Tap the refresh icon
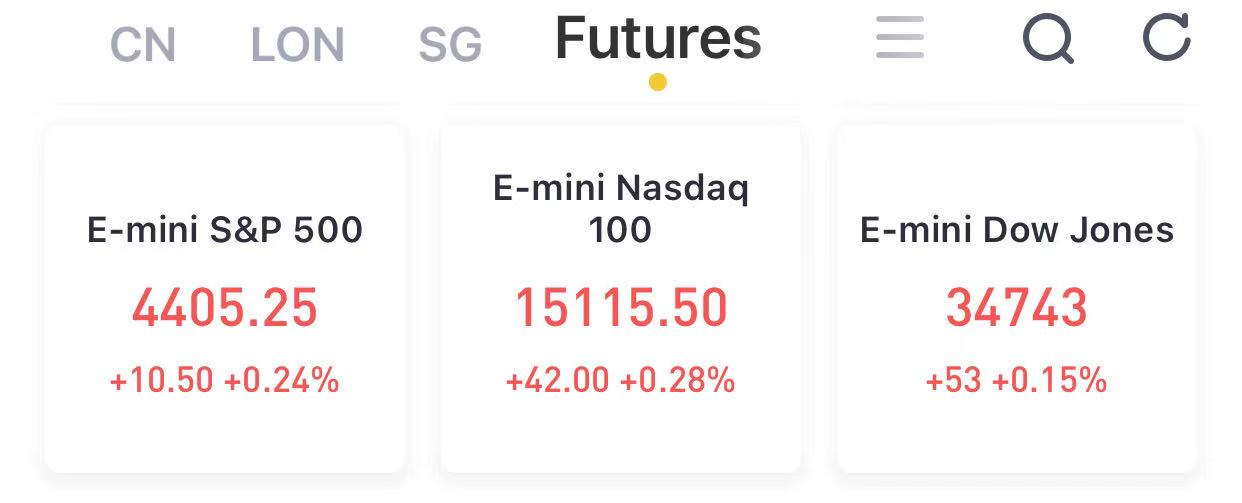 point(1166,37)
